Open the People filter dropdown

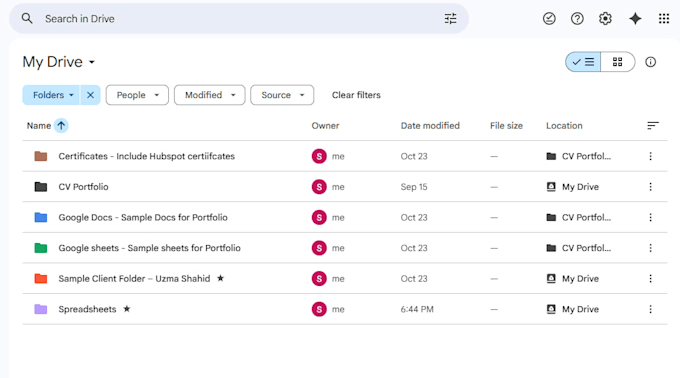(137, 95)
